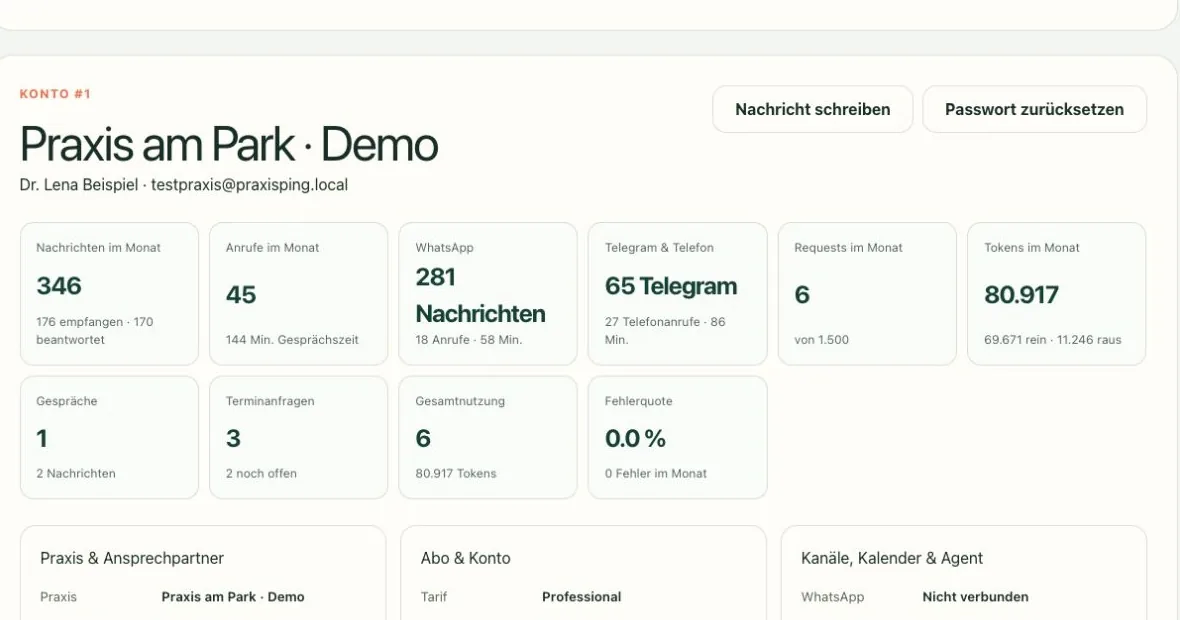
Task: Click the Telegram & Telefon label
Action: (659, 248)
